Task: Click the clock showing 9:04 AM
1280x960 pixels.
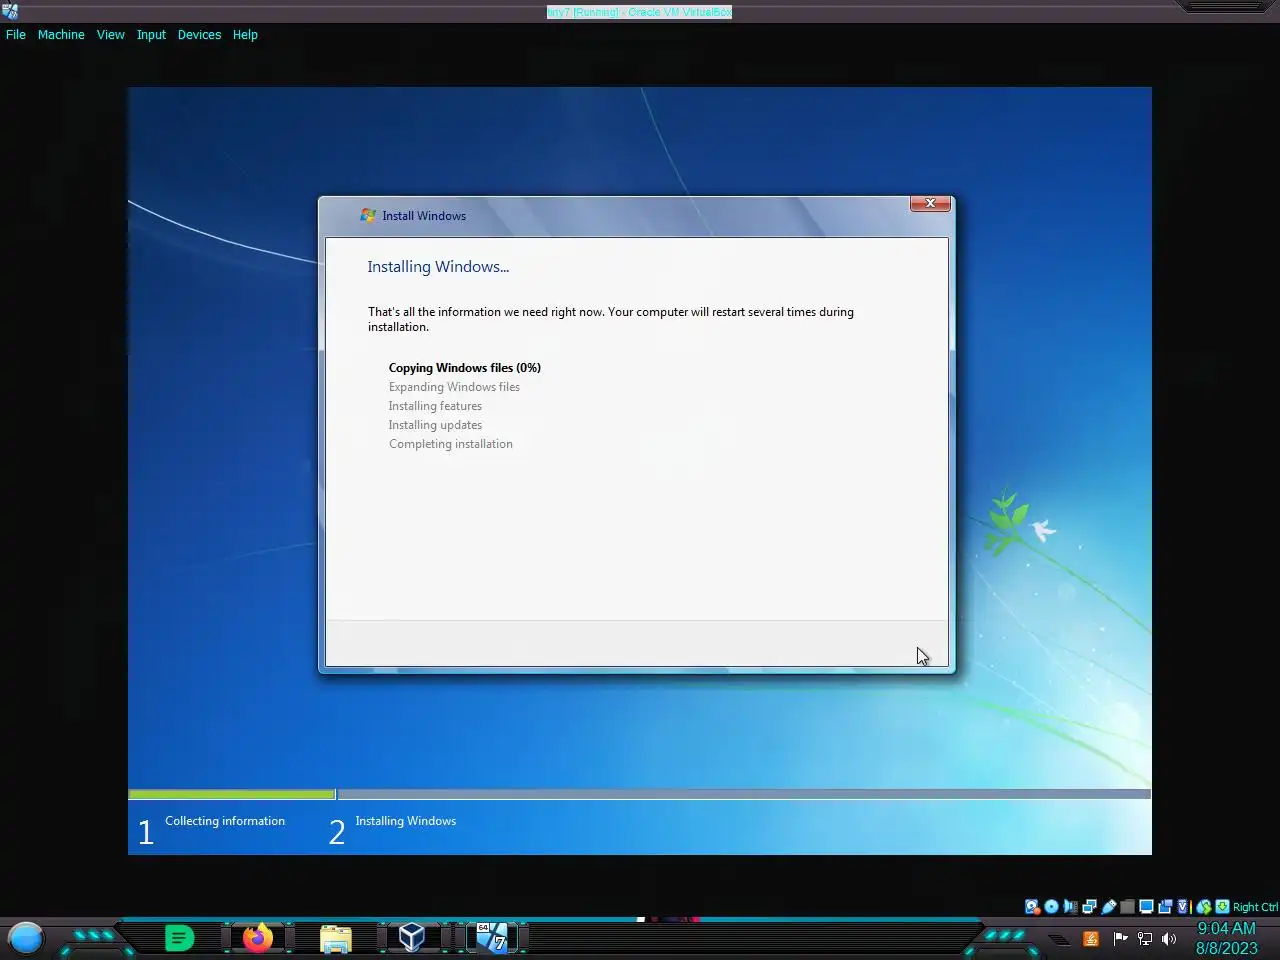Action: point(1226,928)
